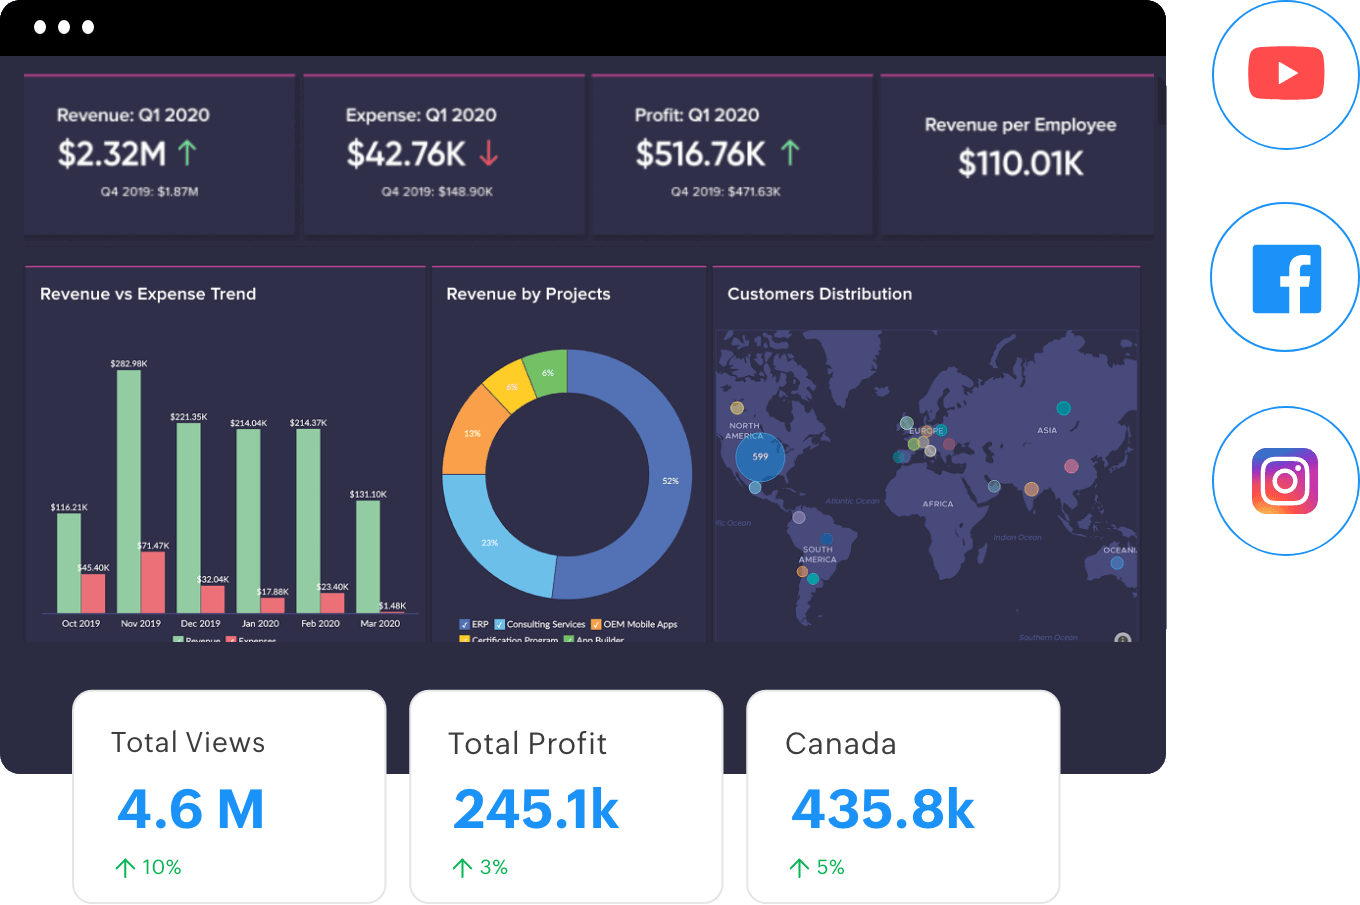
Task: Click the Jan 2020 axis label
Action: point(260,624)
